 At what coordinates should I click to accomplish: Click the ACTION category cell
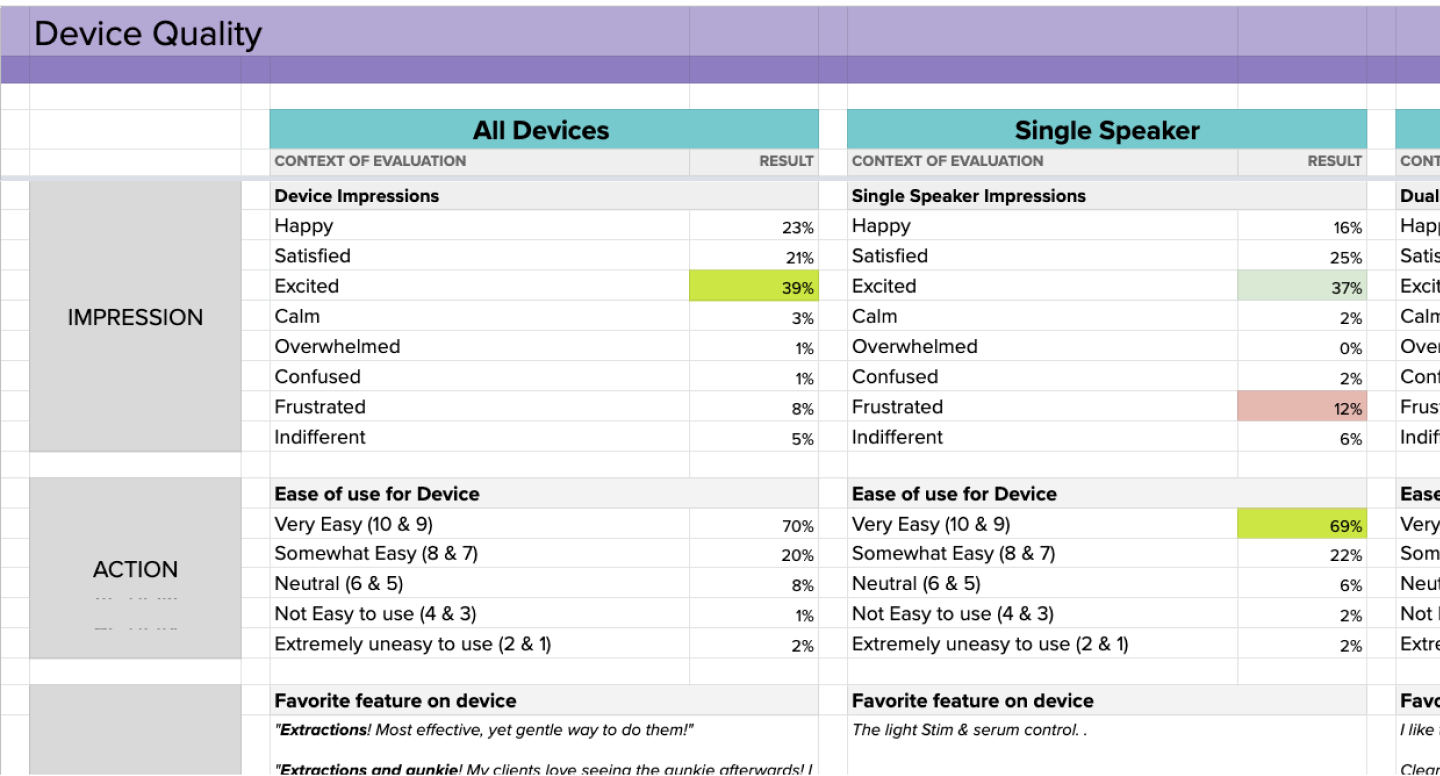[x=135, y=569]
